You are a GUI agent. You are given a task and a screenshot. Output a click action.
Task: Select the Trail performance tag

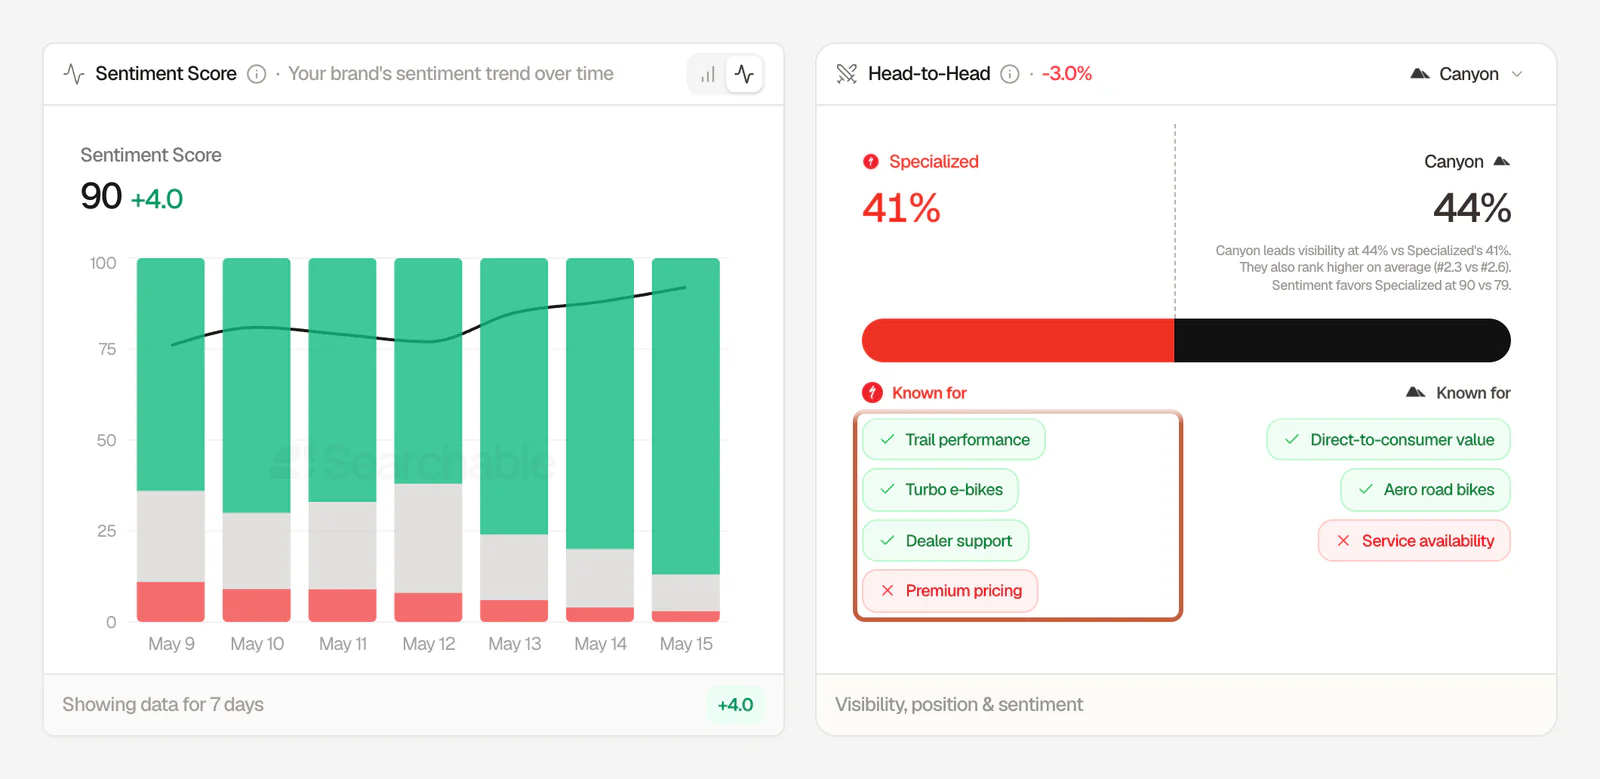[954, 440]
